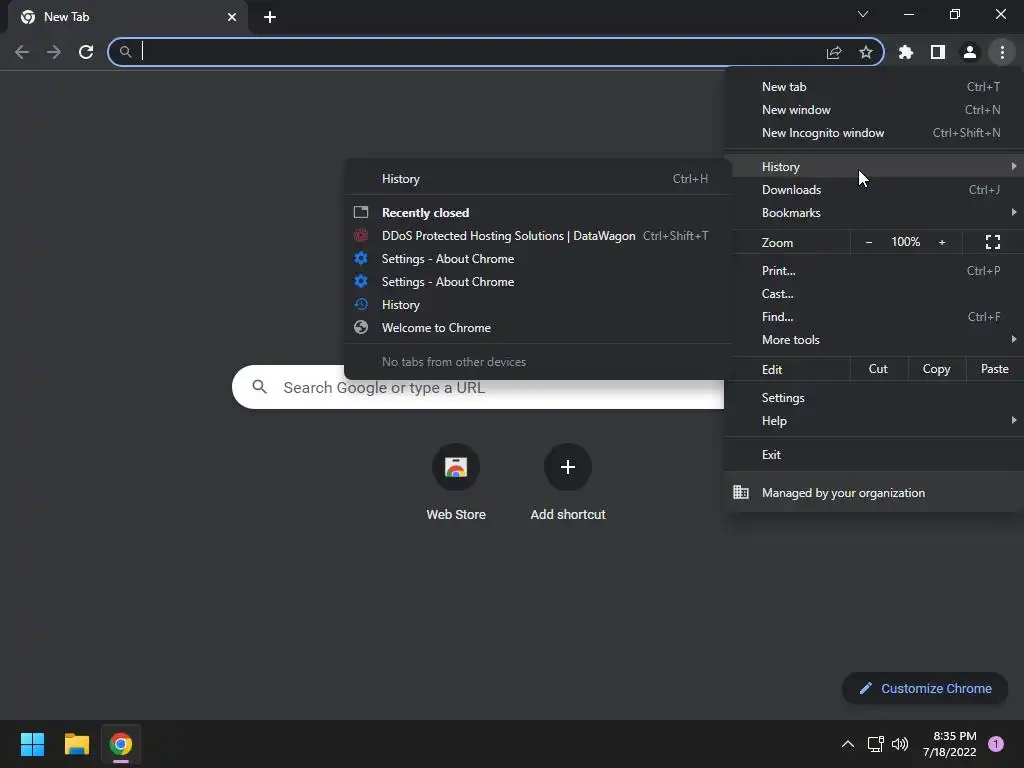Open Windows Start menu
Screen dimensions: 1024x768
click(x=32, y=744)
